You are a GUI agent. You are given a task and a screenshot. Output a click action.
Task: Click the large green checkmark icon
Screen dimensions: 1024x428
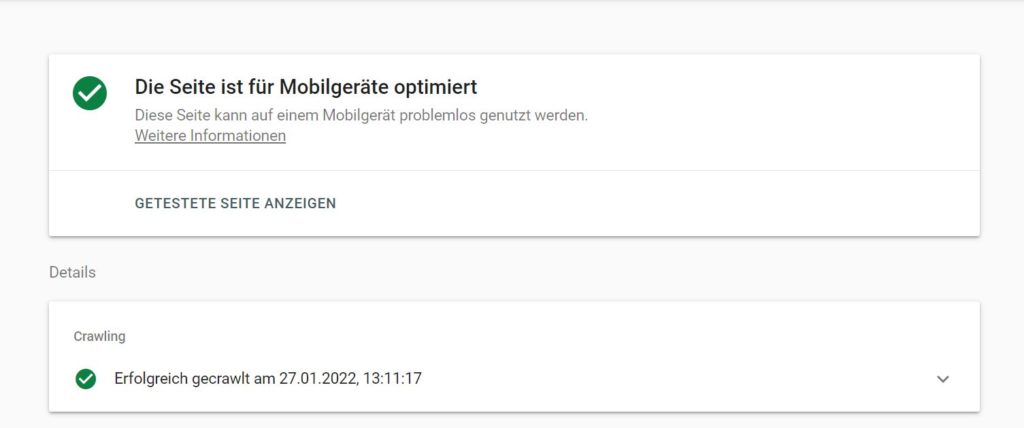(89, 93)
